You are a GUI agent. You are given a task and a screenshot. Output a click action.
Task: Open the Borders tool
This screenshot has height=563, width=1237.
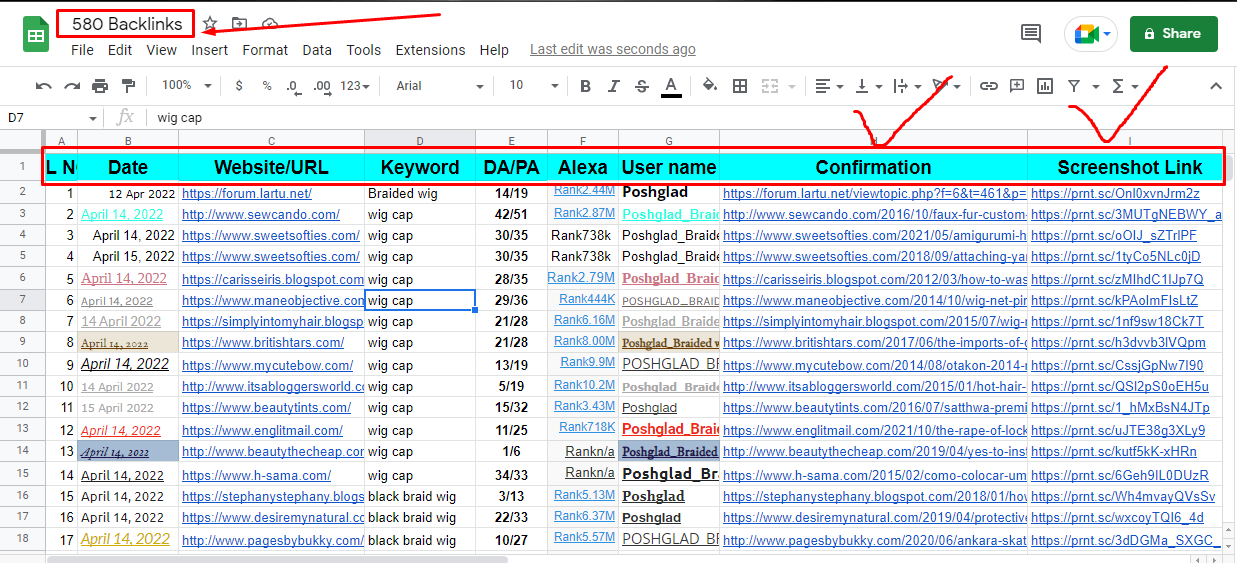740,86
